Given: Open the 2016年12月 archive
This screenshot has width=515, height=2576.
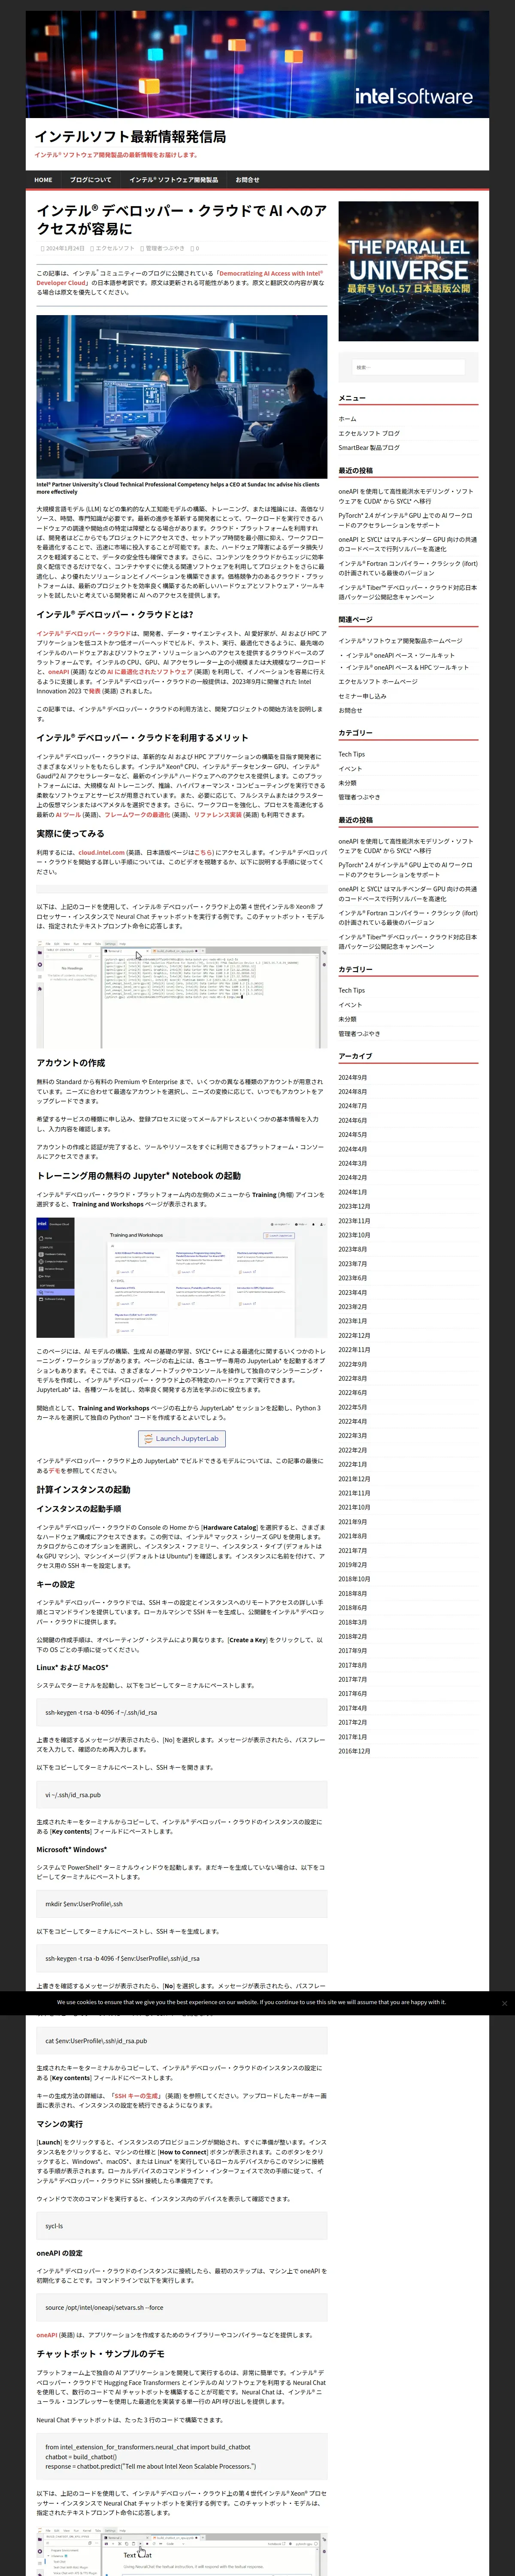Looking at the screenshot, I should pyautogui.click(x=354, y=1751).
